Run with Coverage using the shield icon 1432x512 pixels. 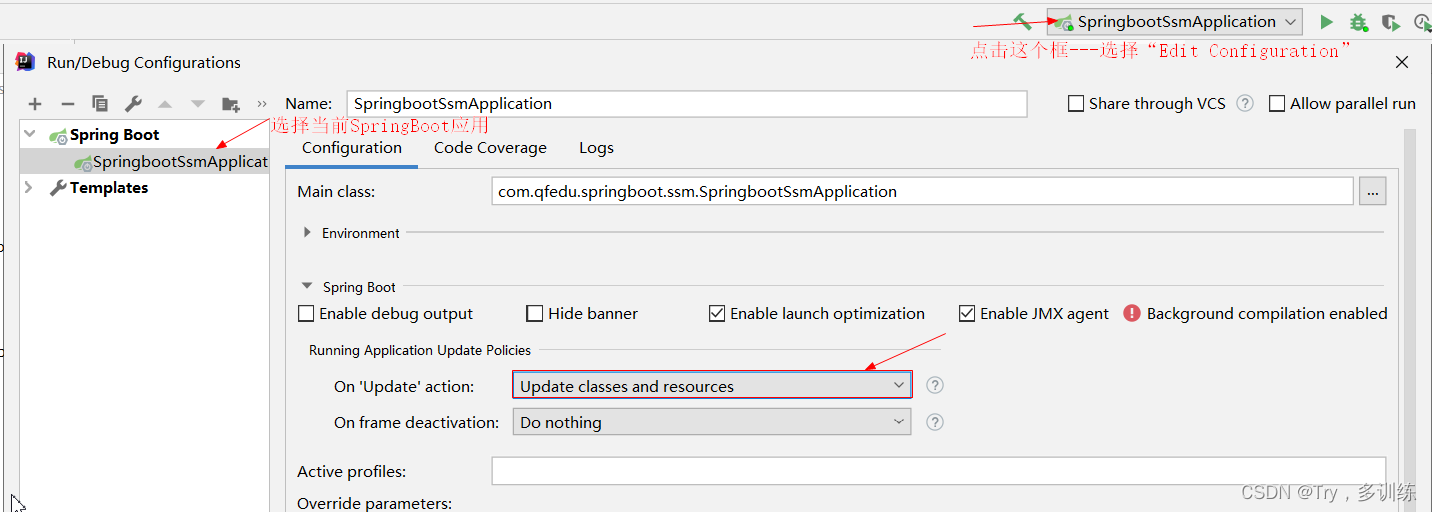pyautogui.click(x=1390, y=22)
